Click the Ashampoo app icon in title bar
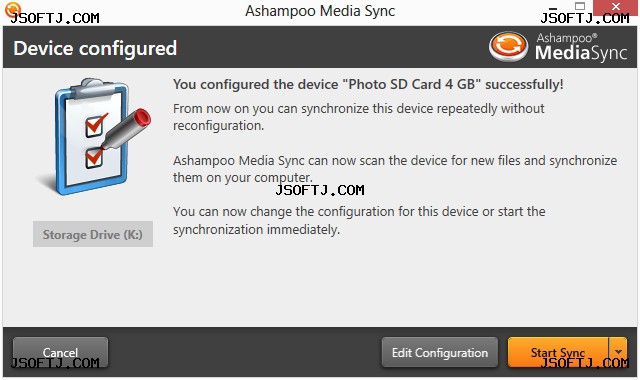The height and width of the screenshot is (380, 640). [13, 9]
